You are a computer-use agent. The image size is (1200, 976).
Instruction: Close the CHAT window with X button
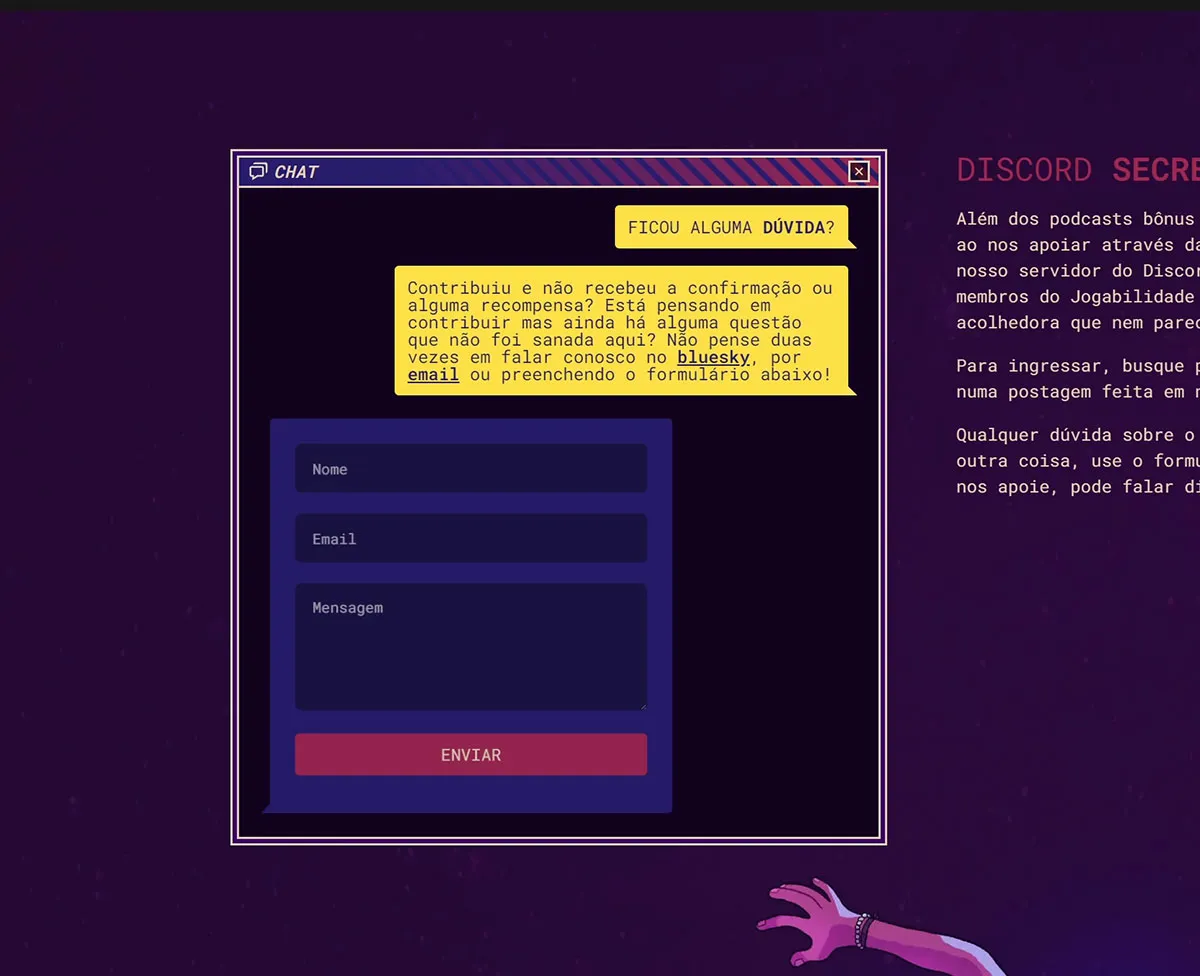(858, 172)
